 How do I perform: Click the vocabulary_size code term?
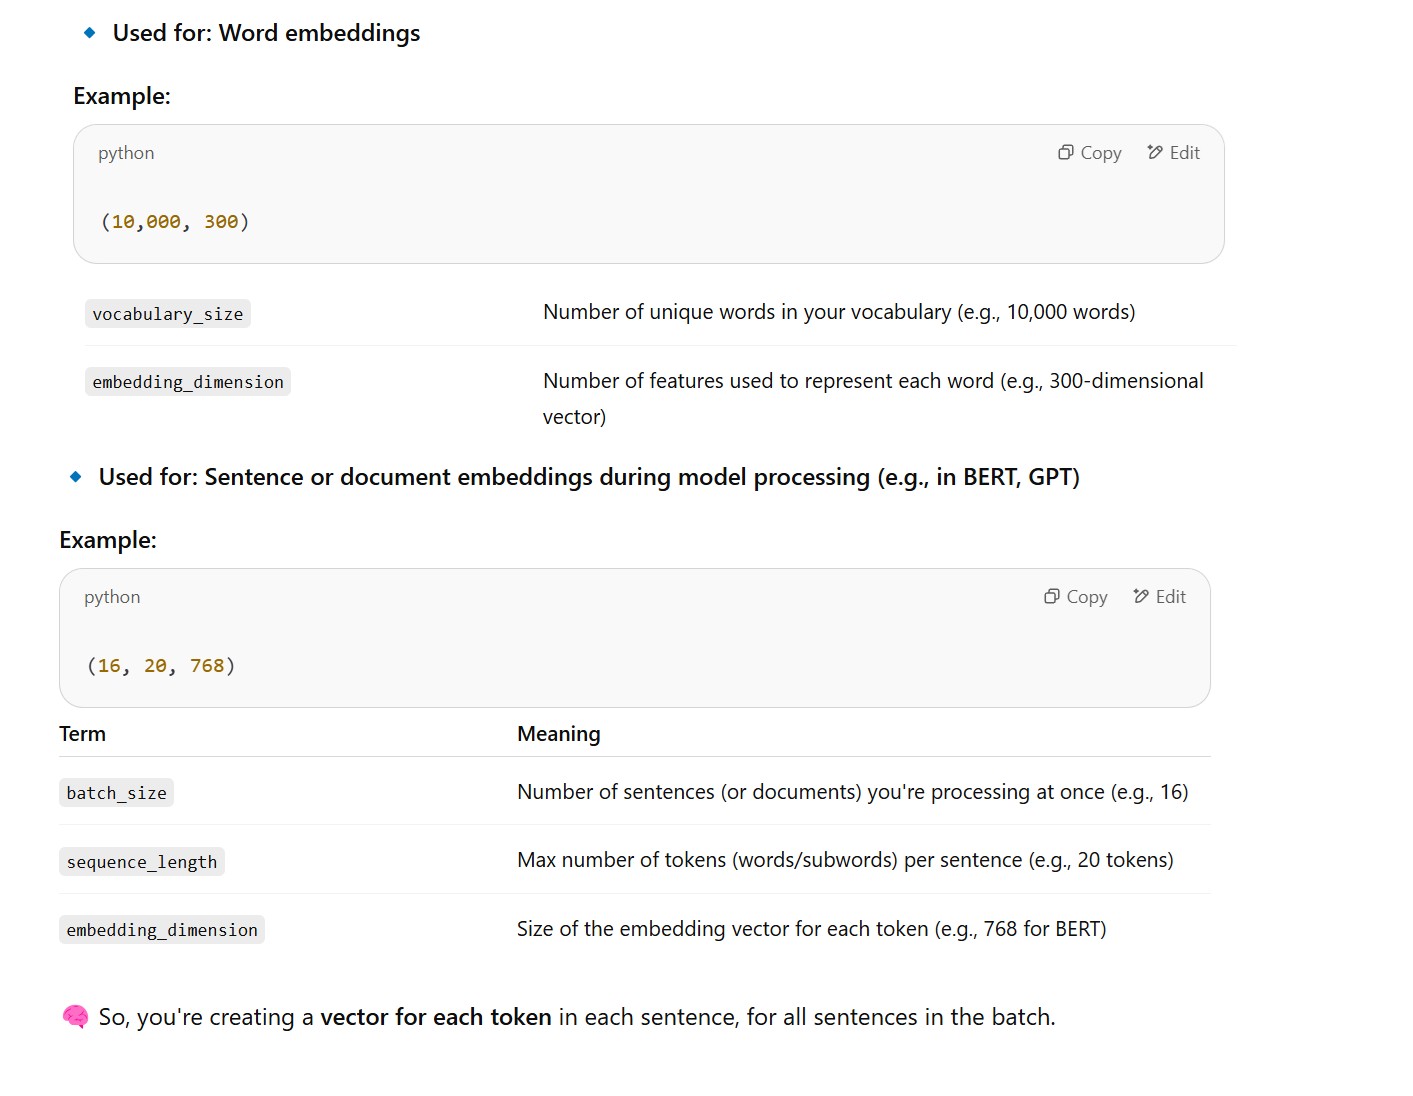click(x=168, y=314)
